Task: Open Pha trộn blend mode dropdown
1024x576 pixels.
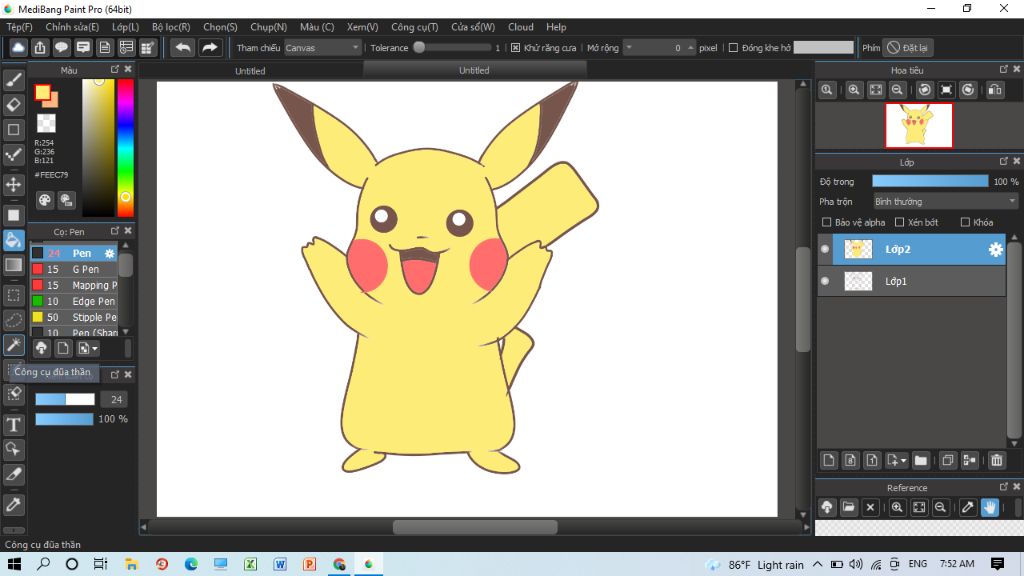Action: pos(946,202)
